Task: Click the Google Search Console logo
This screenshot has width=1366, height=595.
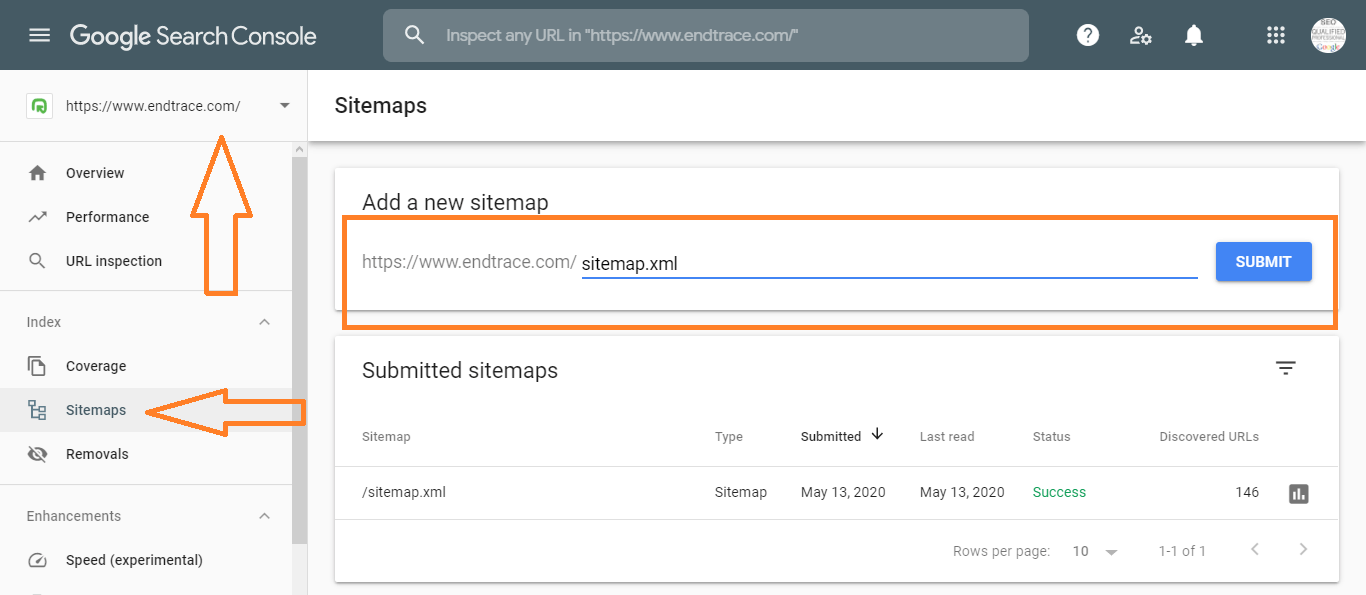Action: 193,36
